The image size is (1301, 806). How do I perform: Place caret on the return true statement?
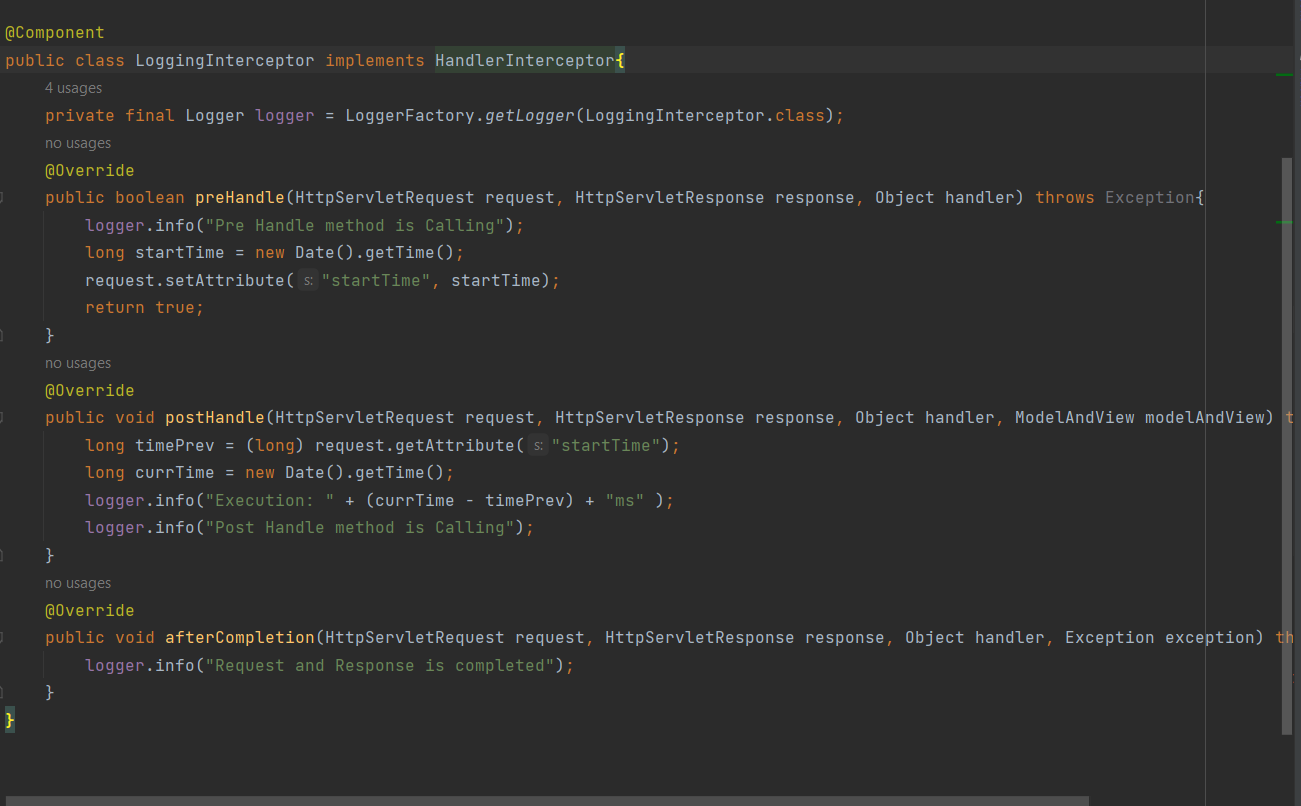point(145,307)
